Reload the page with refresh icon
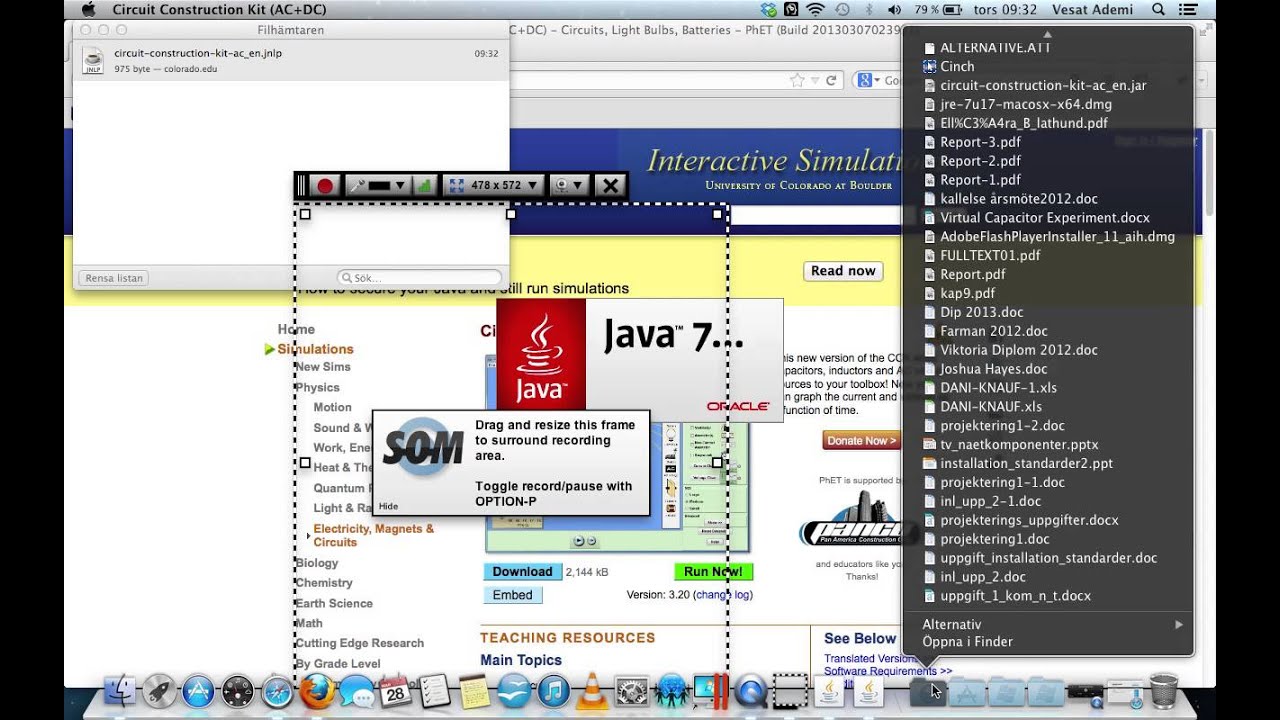This screenshot has width=1280, height=720. [x=831, y=80]
